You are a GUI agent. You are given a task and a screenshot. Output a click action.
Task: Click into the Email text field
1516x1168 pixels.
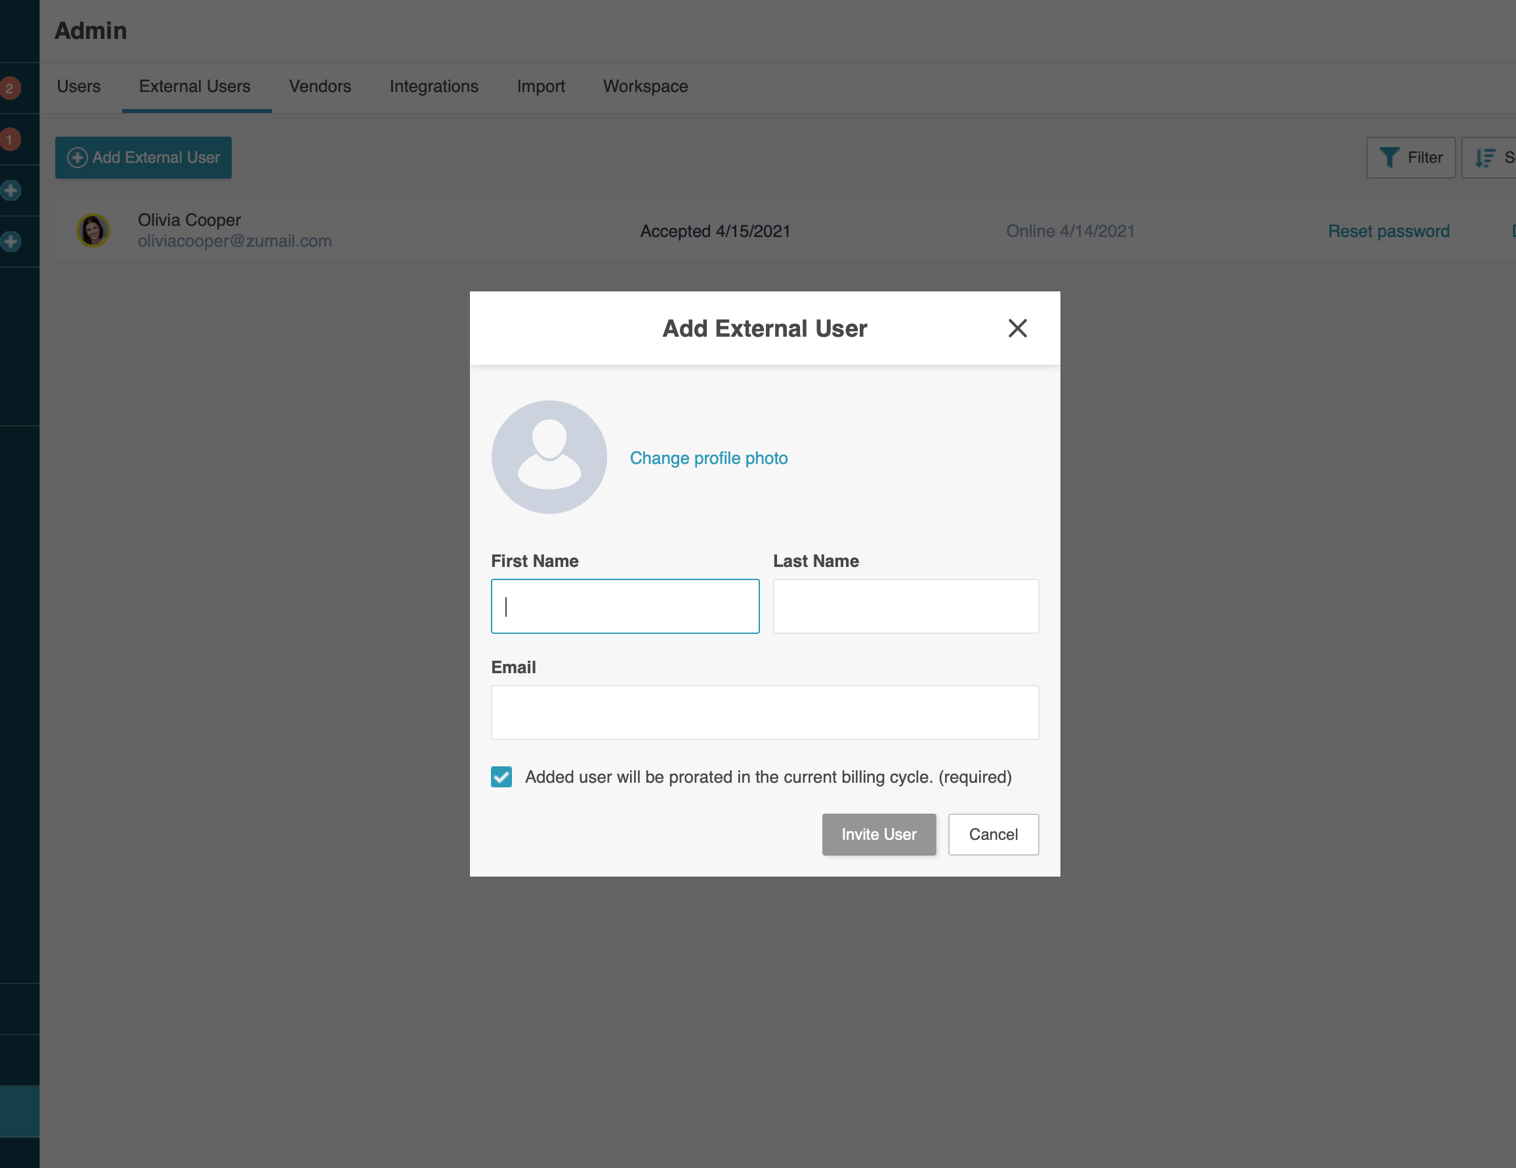764,712
